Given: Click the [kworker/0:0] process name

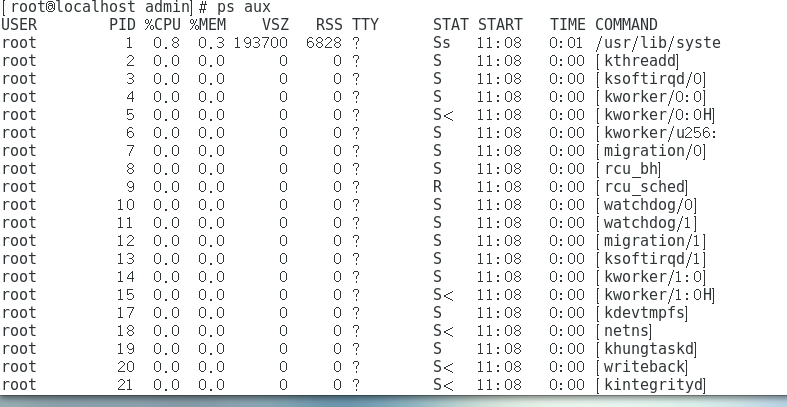Looking at the screenshot, I should pos(651,97).
